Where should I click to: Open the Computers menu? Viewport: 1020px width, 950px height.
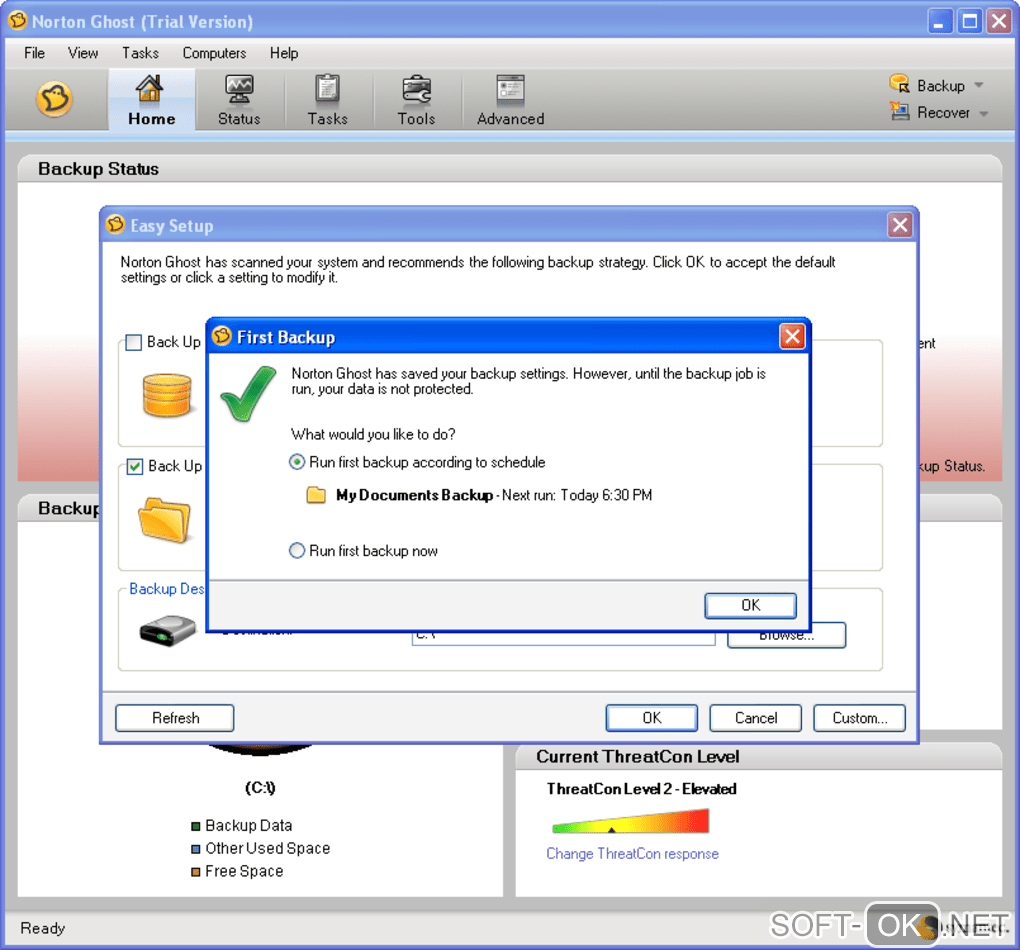tap(214, 53)
